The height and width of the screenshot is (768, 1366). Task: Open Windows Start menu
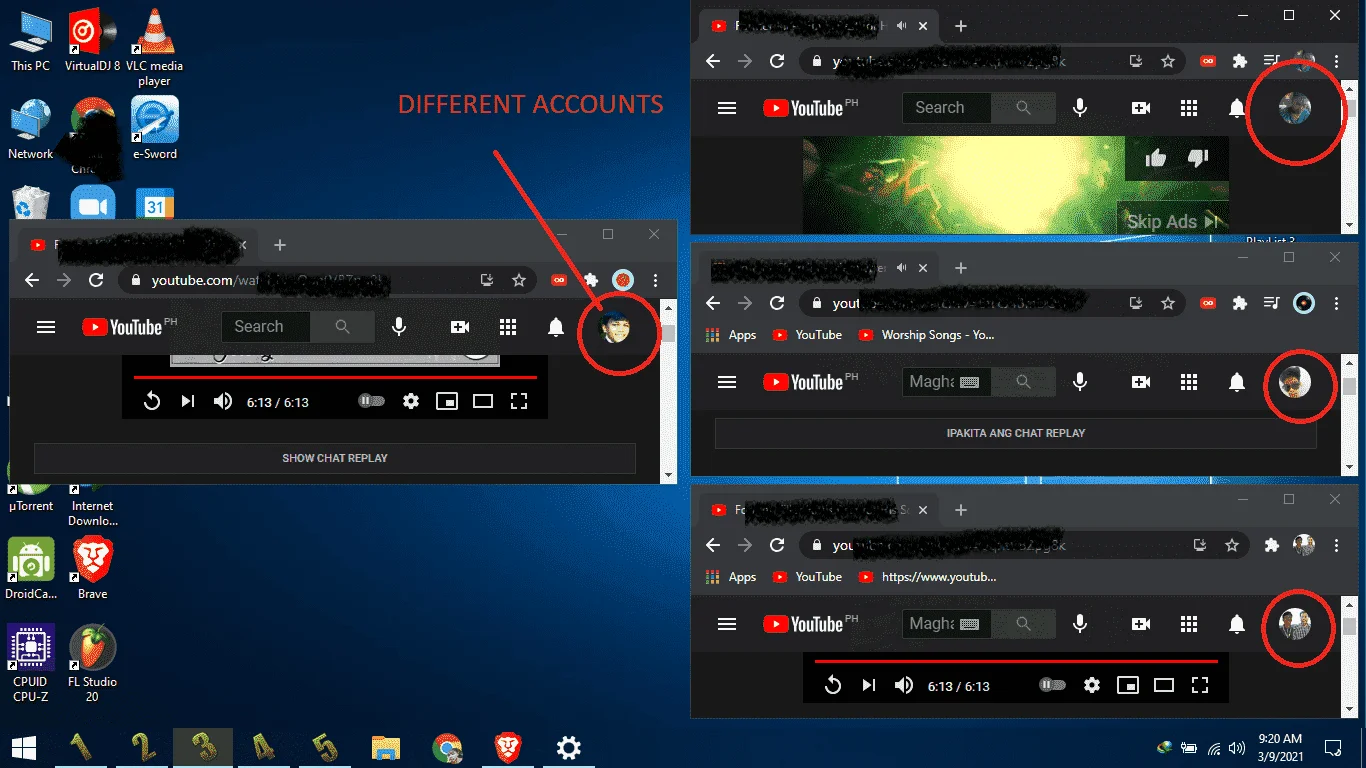pos(24,747)
